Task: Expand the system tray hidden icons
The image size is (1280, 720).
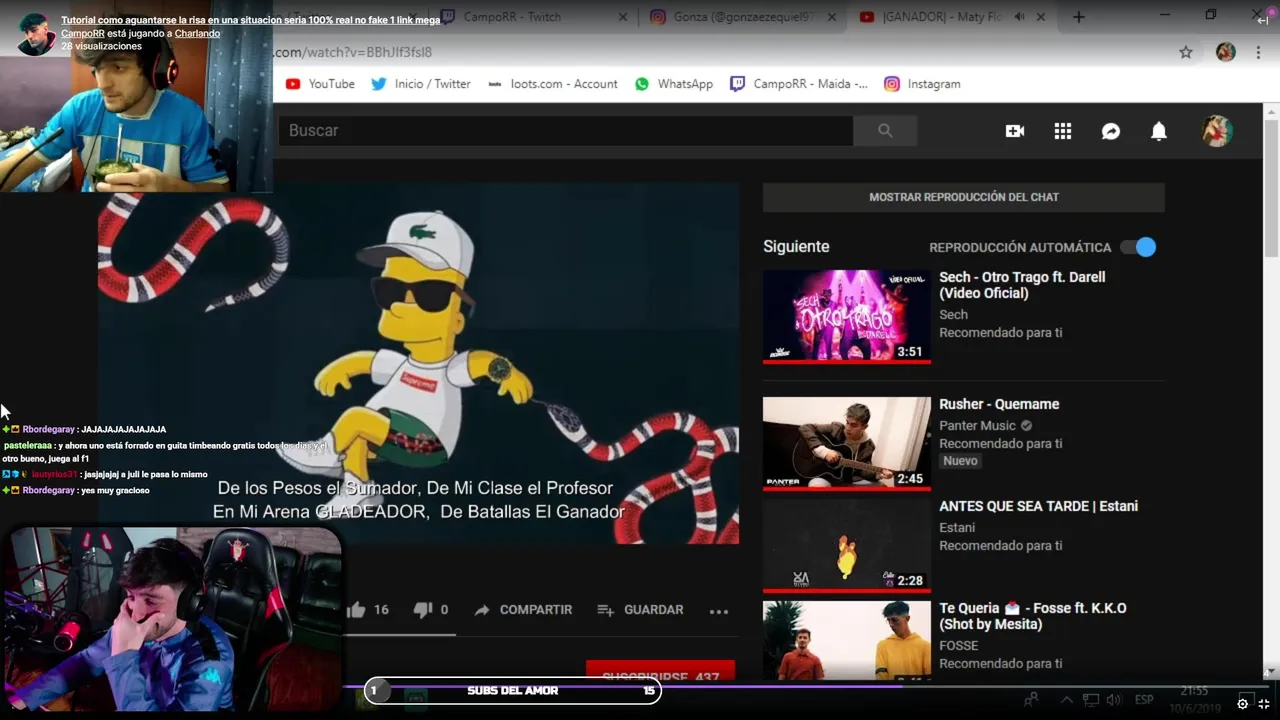Action: [x=1067, y=700]
